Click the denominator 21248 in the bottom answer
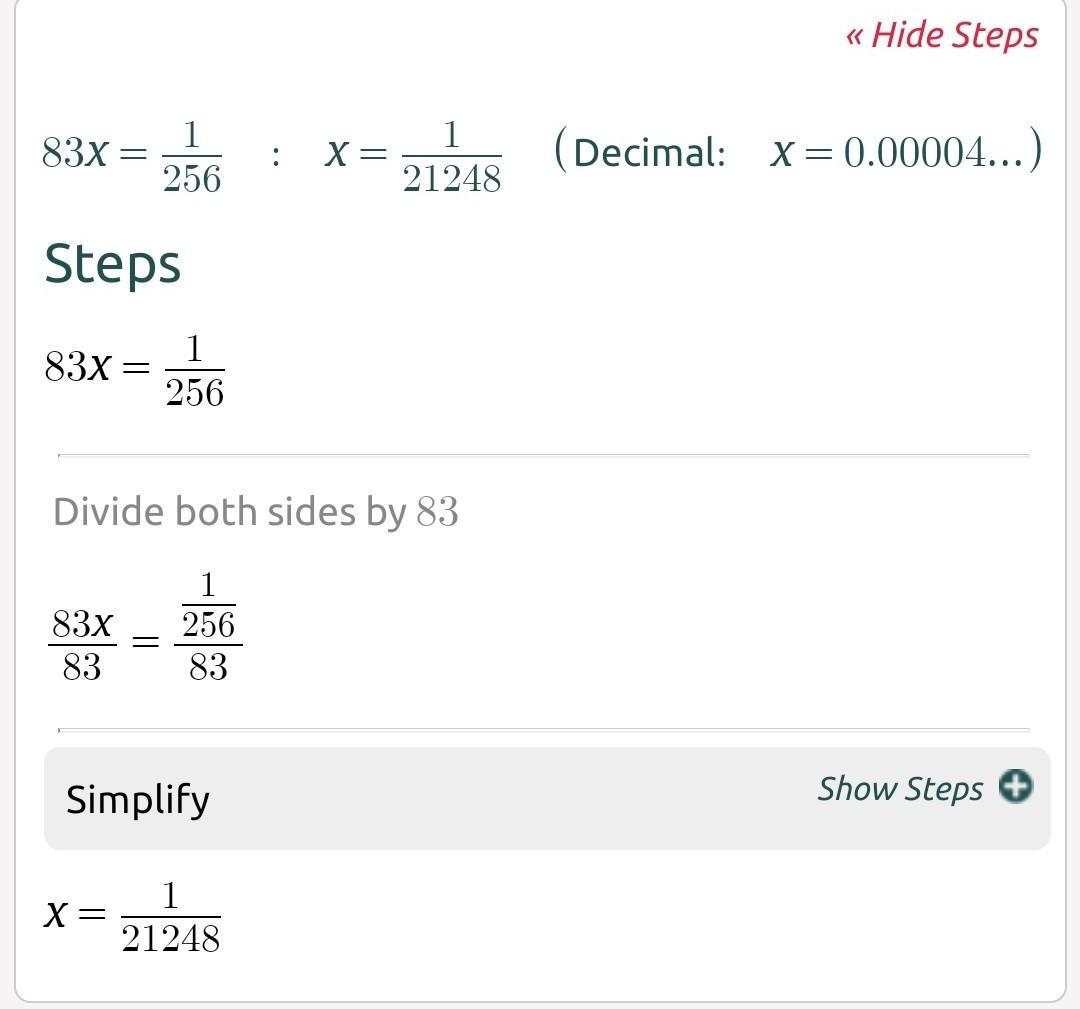1080x1009 pixels. (170, 939)
